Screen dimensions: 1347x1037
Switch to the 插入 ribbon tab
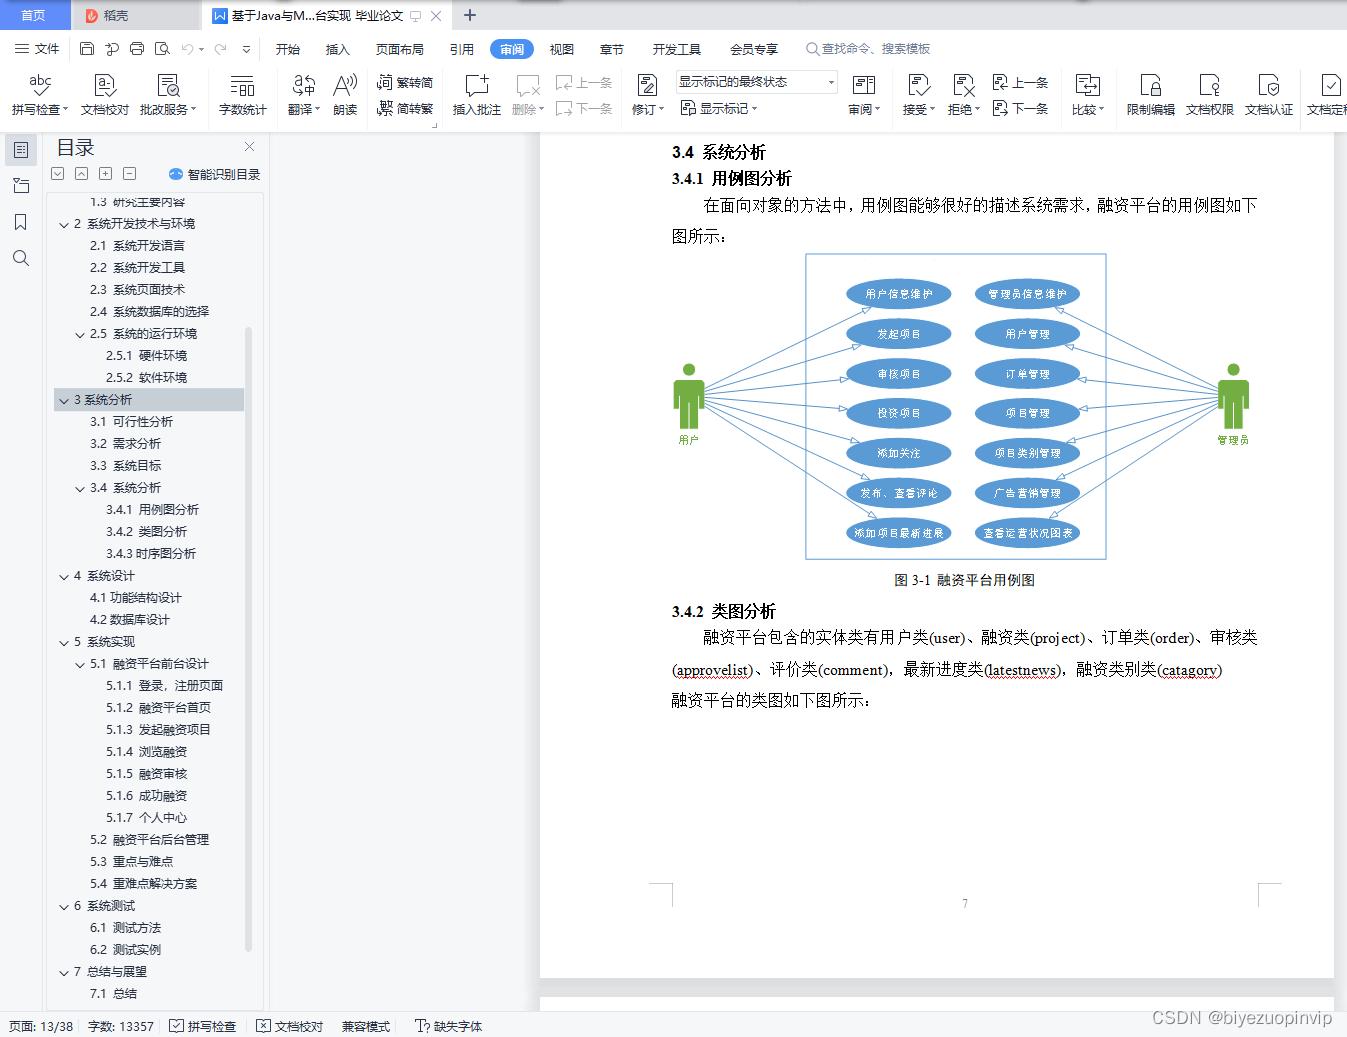tap(338, 49)
